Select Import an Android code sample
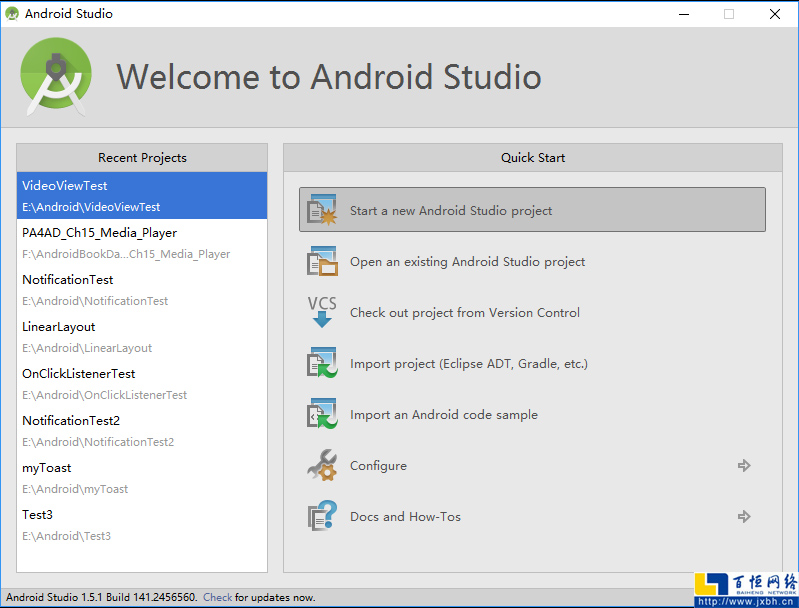This screenshot has height=608, width=799. [x=443, y=415]
